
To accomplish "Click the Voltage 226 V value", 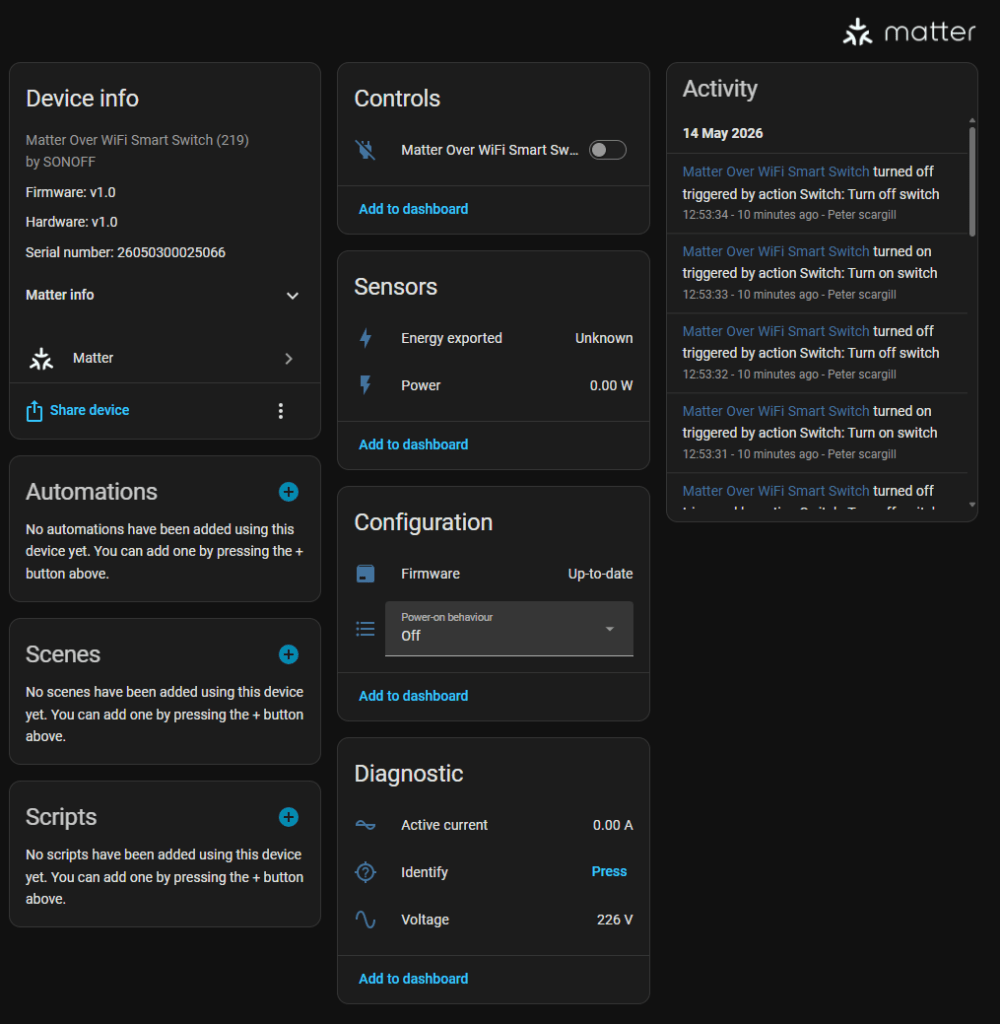I will [615, 920].
